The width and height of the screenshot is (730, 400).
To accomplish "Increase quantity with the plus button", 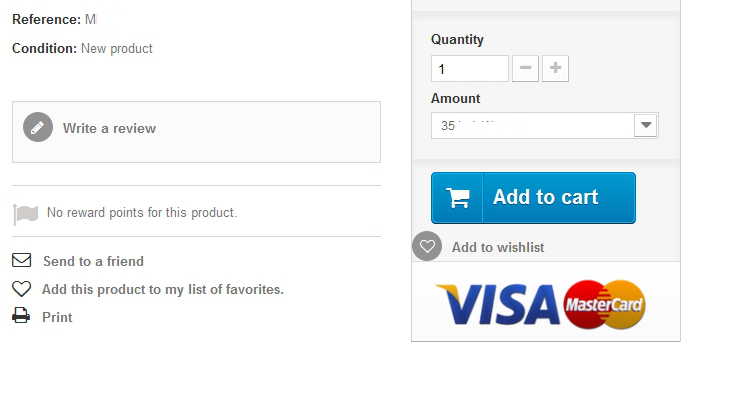I will (x=555, y=69).
